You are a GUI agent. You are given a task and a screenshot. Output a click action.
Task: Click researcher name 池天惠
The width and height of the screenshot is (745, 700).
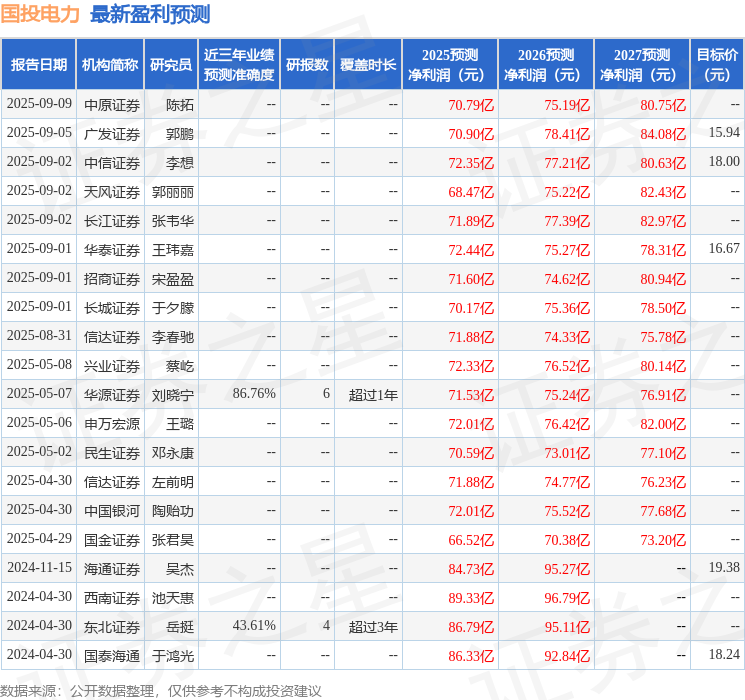[173, 598]
